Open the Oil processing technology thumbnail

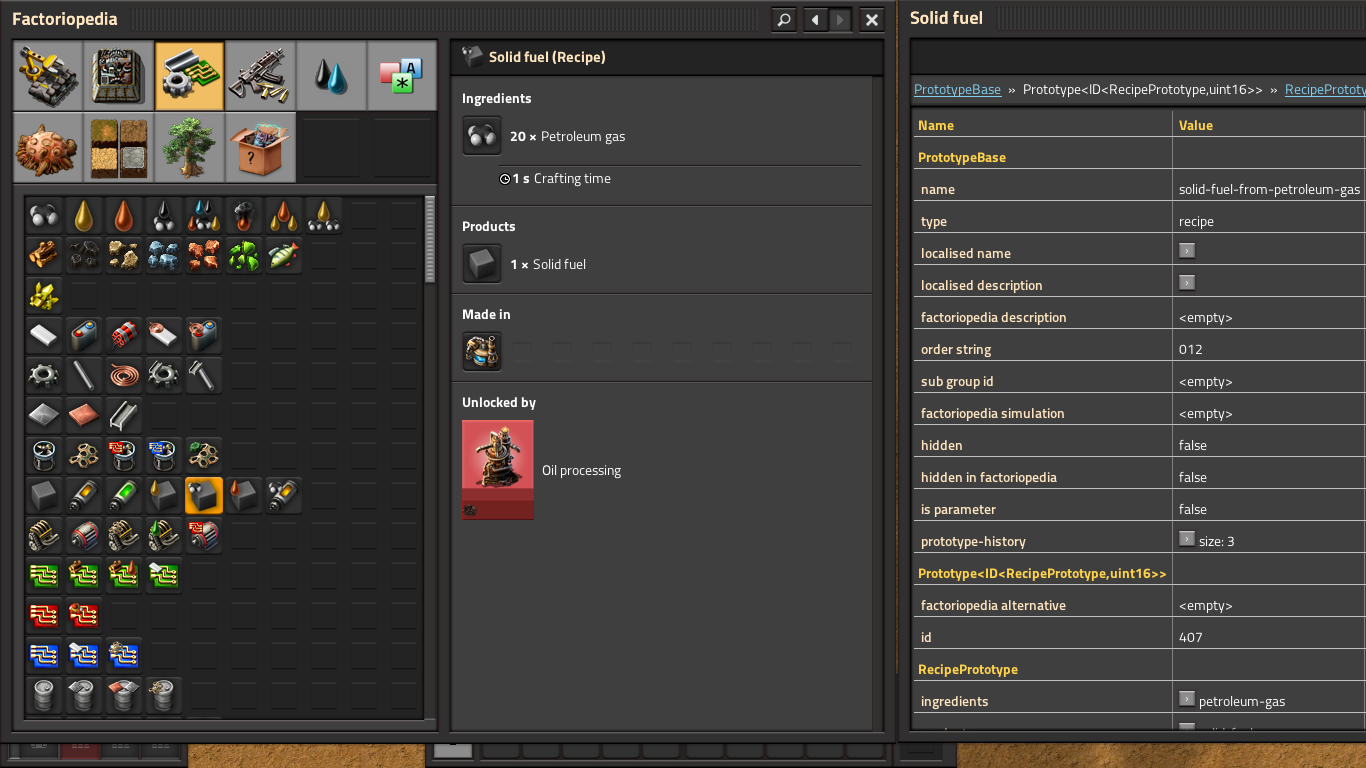point(498,470)
